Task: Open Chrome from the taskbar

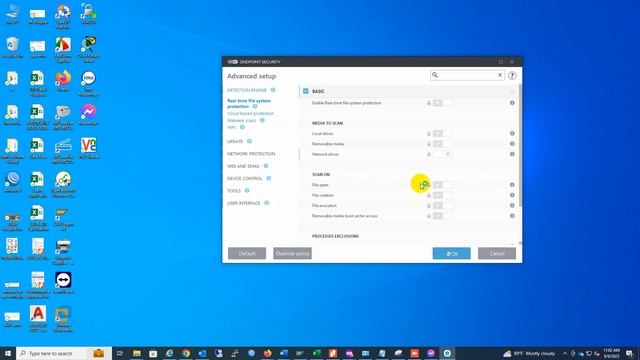Action: click(x=186, y=353)
